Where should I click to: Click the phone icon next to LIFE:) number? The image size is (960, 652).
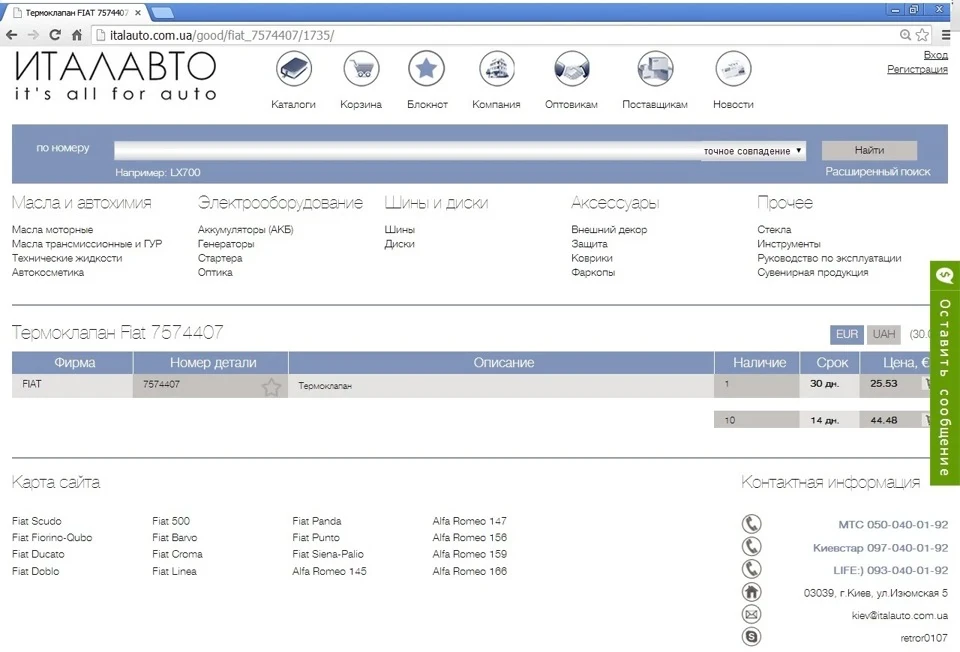[751, 569]
